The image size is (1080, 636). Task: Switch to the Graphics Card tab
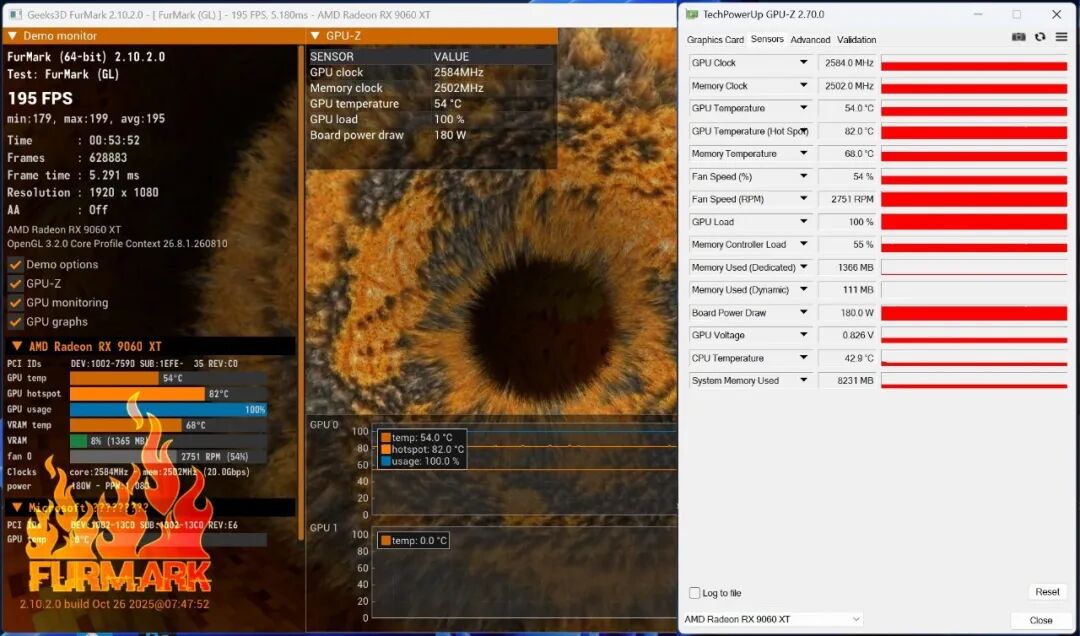715,40
